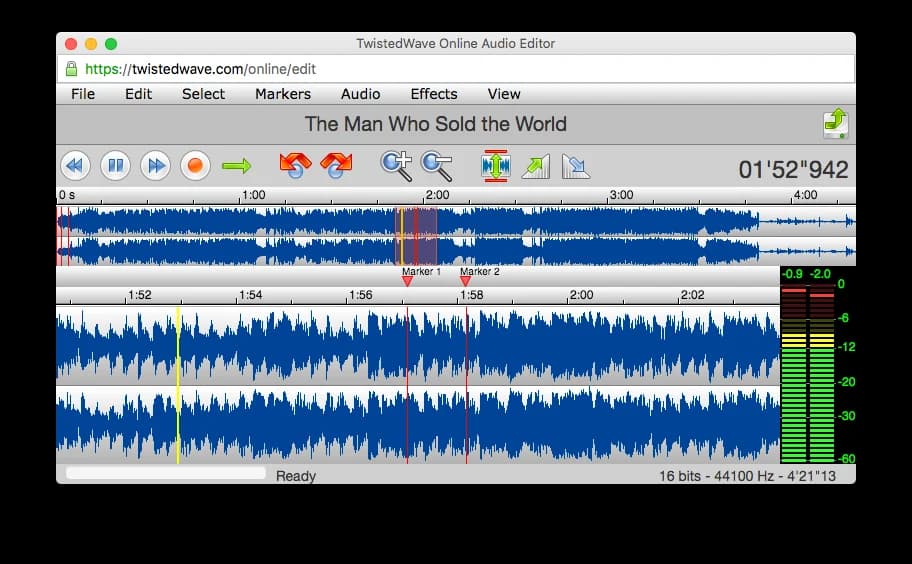Select the Marker 2 red triangle
The width and height of the screenshot is (912, 564).
(x=465, y=281)
